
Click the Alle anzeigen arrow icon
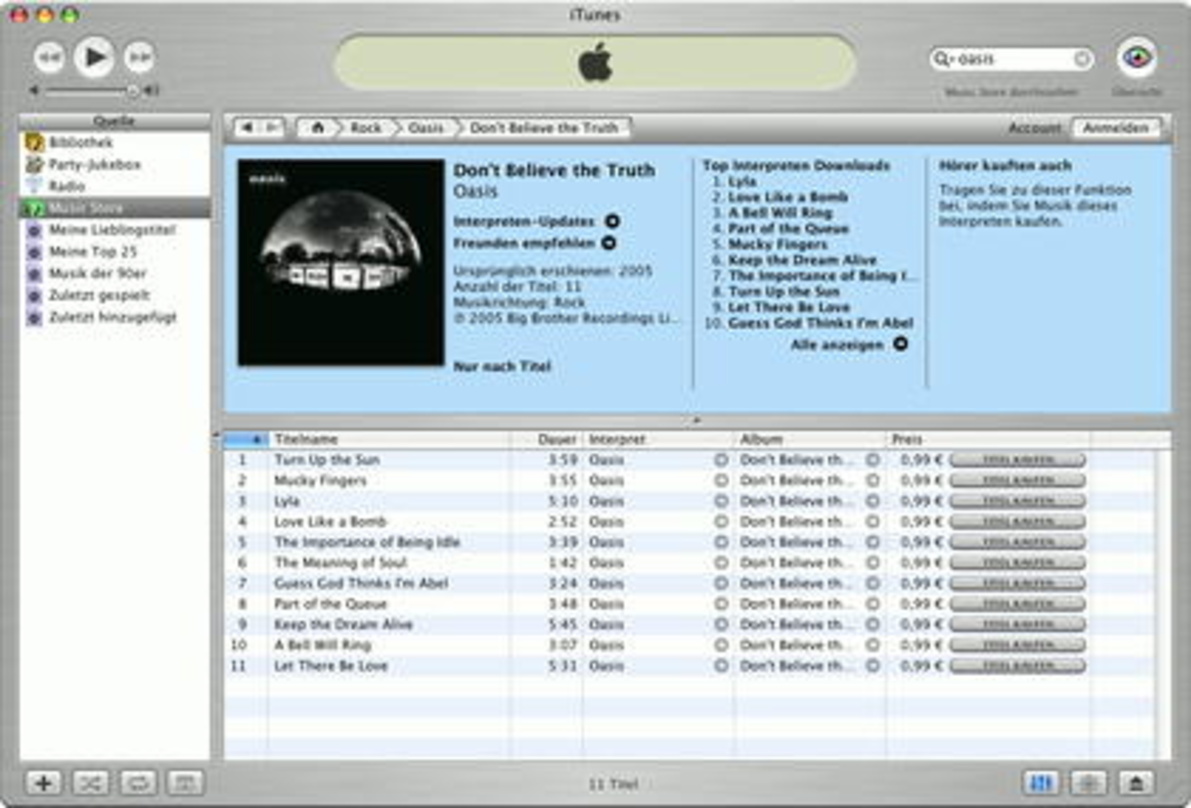tap(900, 345)
